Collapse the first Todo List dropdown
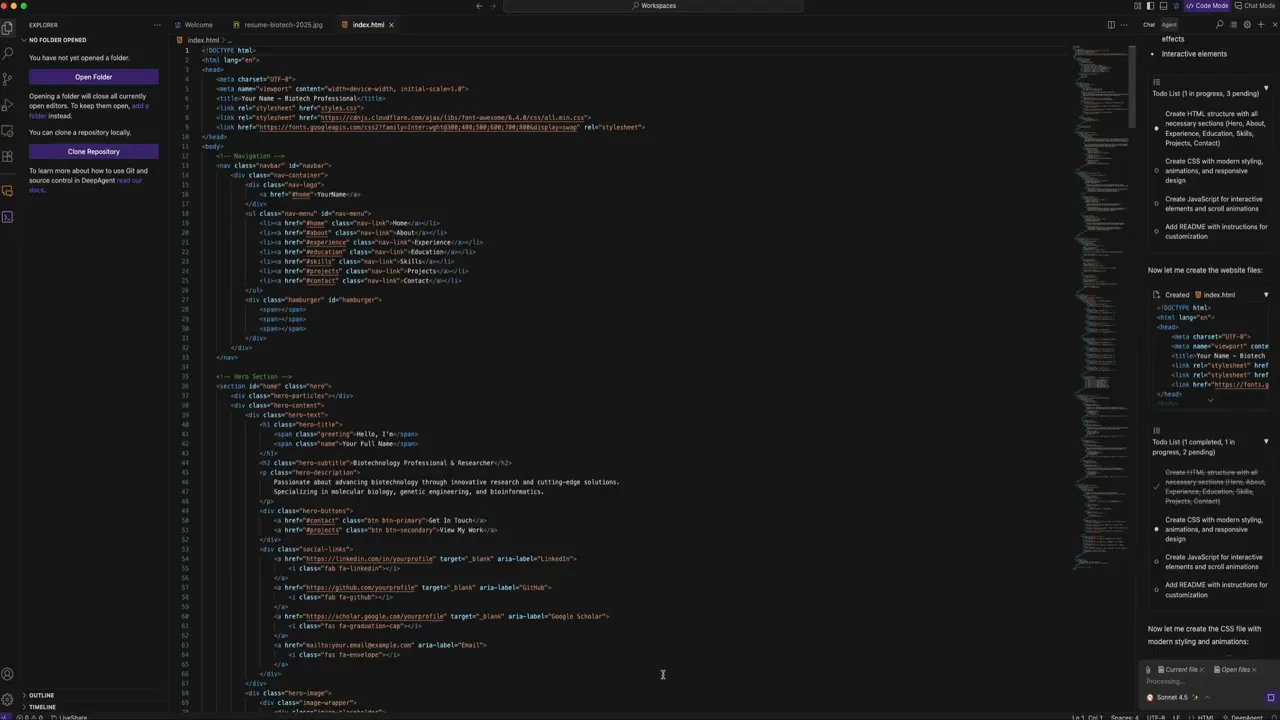Viewport: 1280px width, 720px height. 1266,89
